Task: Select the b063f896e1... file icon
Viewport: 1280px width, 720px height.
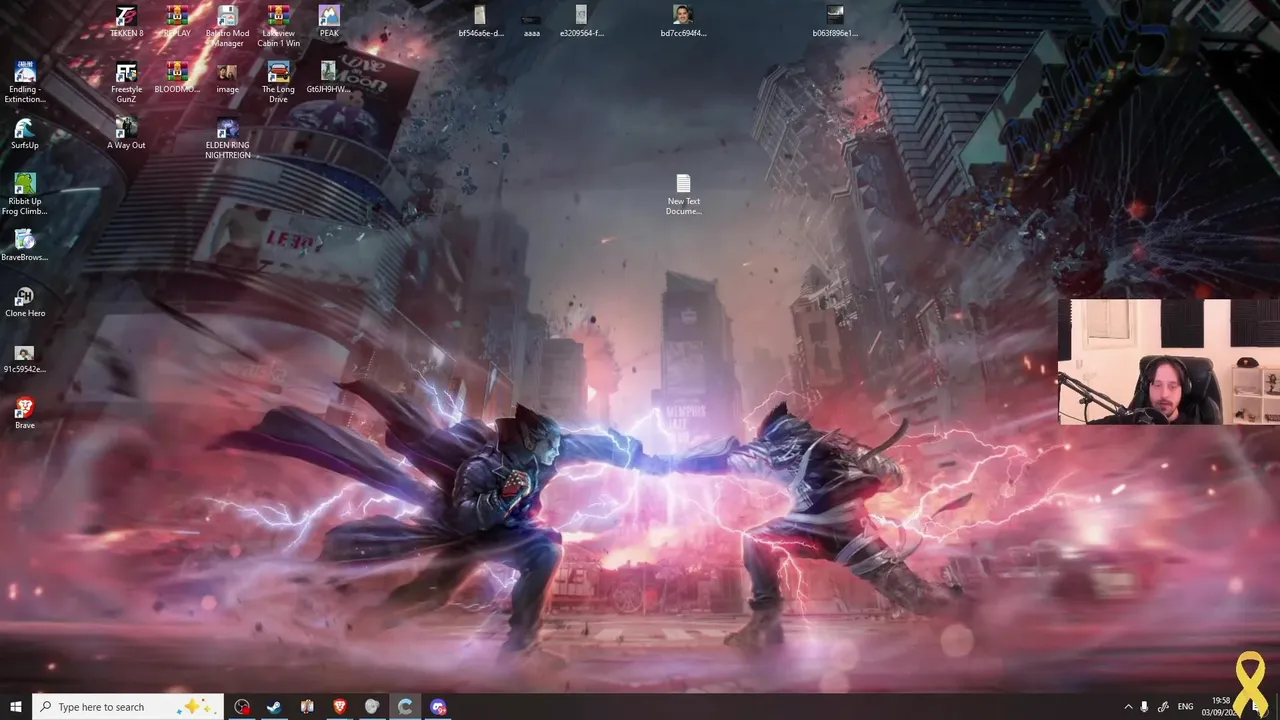Action: pos(835,21)
